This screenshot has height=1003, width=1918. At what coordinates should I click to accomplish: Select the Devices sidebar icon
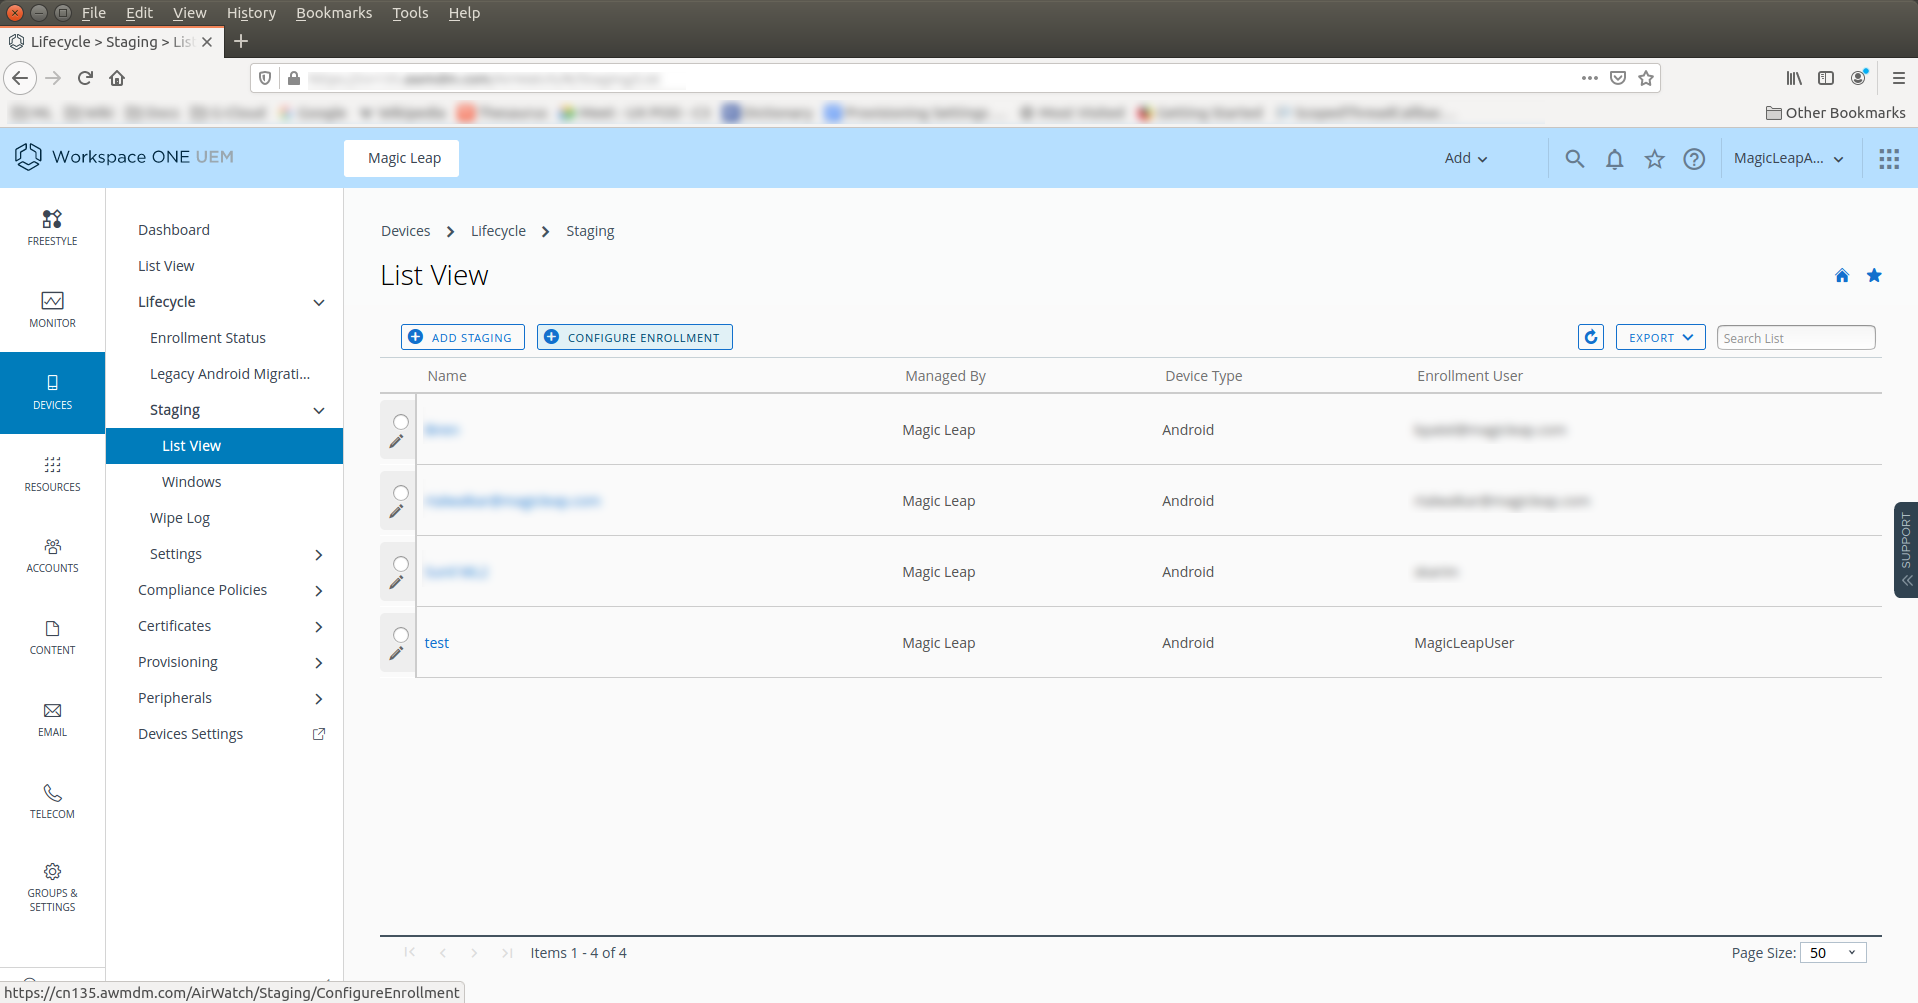coord(52,392)
